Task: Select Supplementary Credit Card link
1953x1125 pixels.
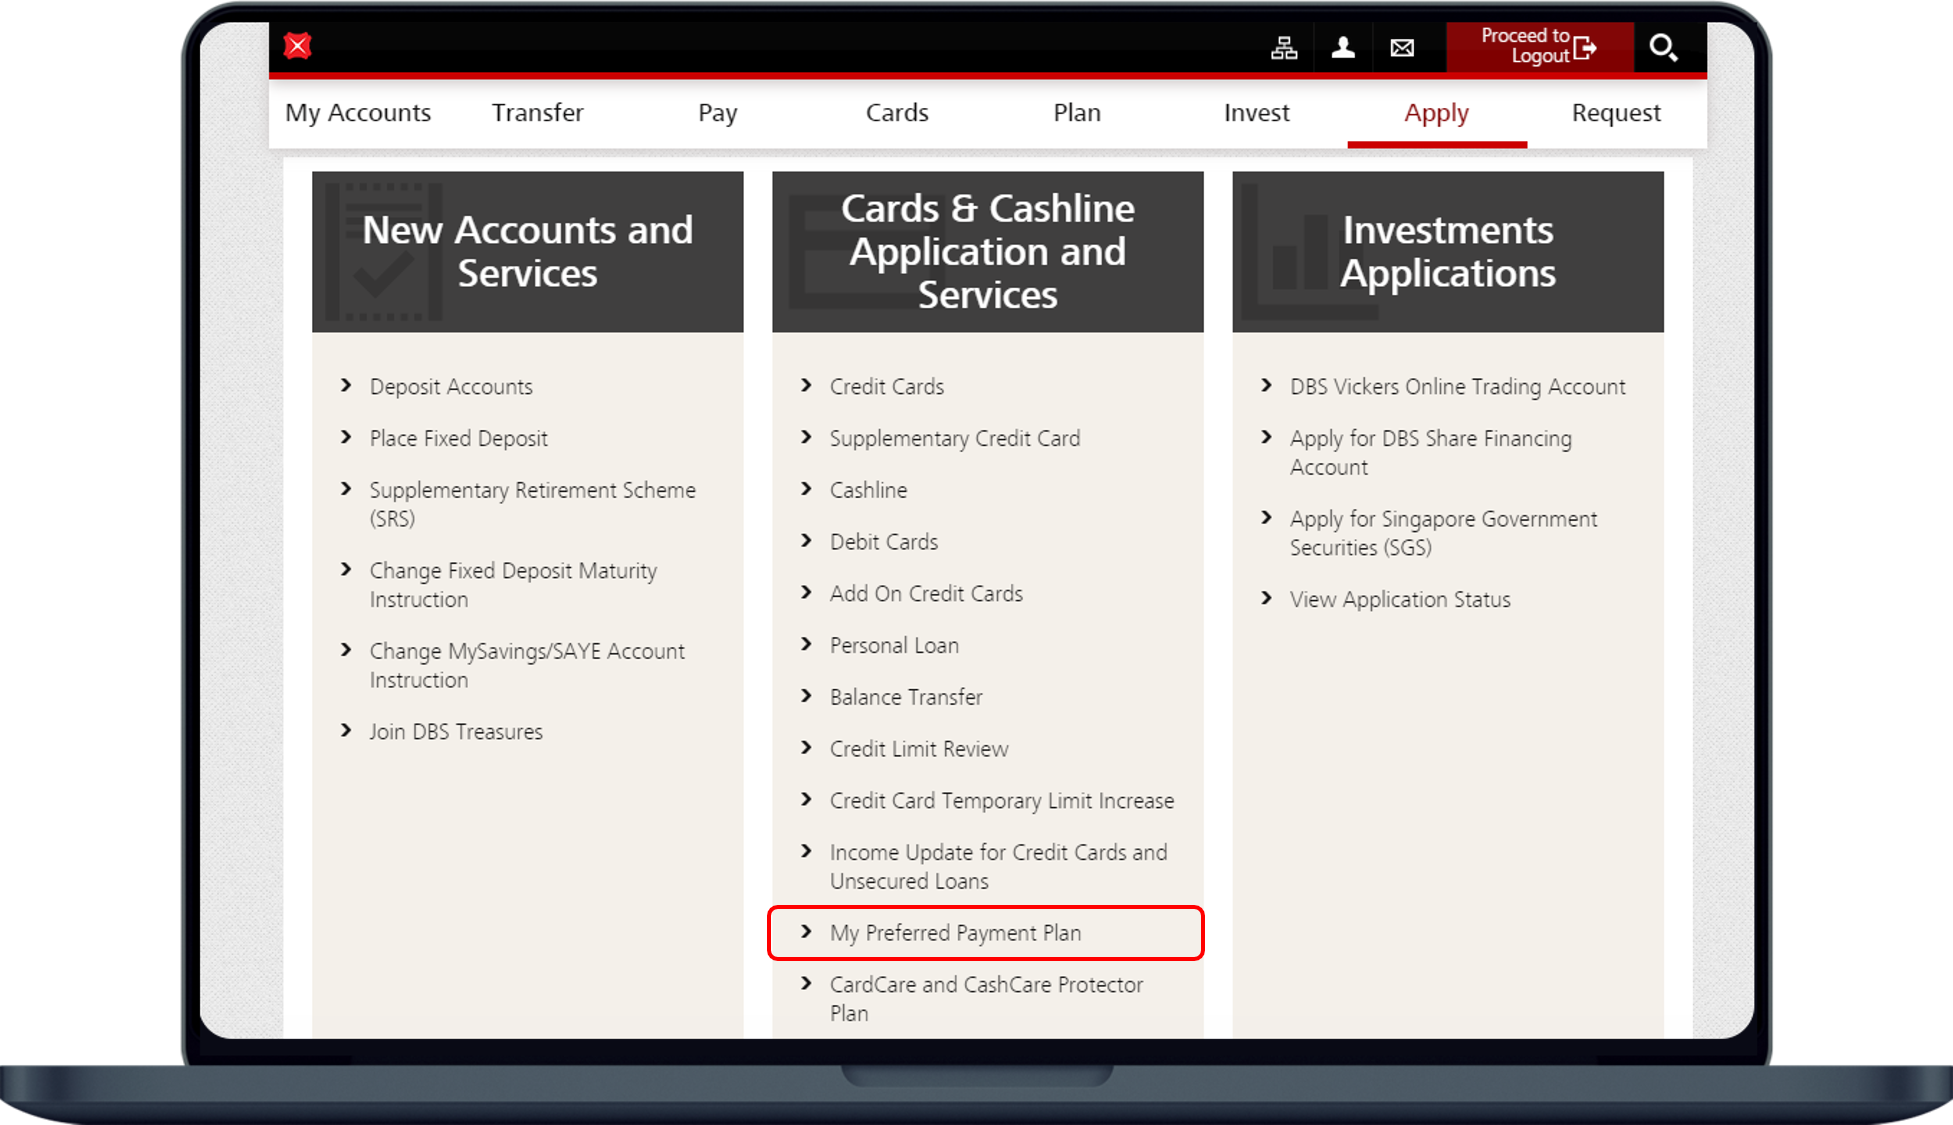Action: (955, 439)
